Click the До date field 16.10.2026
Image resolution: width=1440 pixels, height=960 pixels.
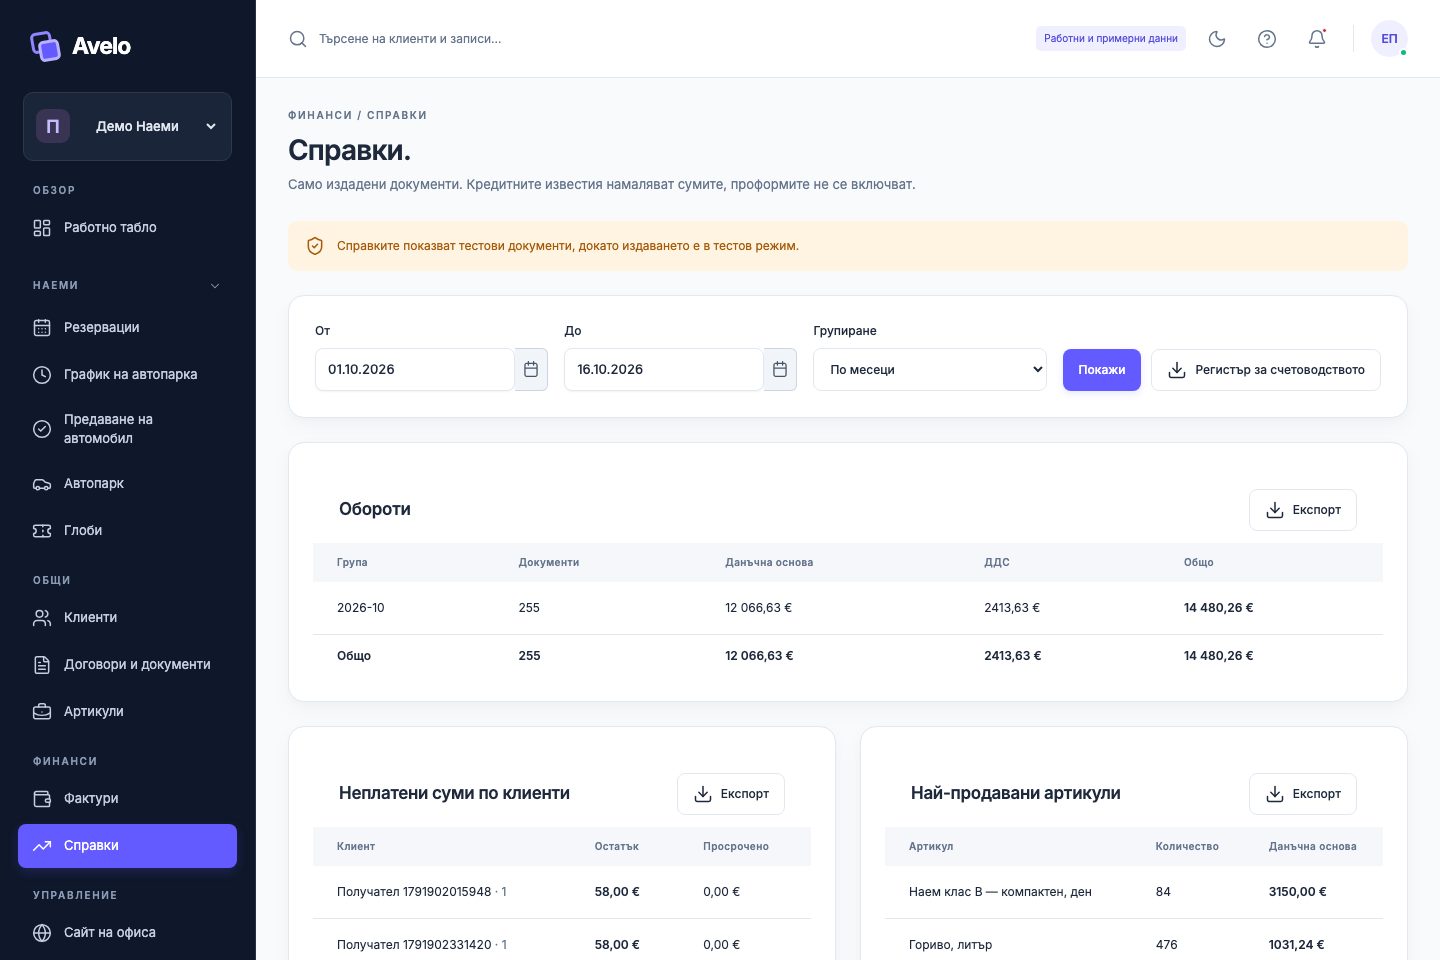coord(664,370)
